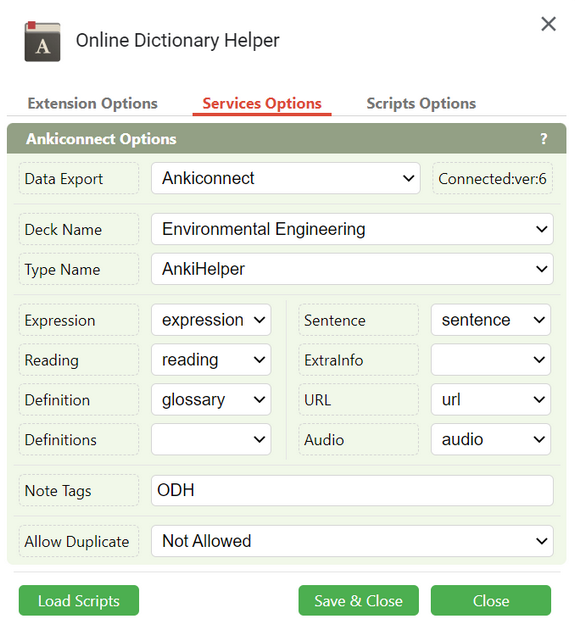Open the Scripts Options tab
This screenshot has height=625, width=575.
click(x=421, y=104)
